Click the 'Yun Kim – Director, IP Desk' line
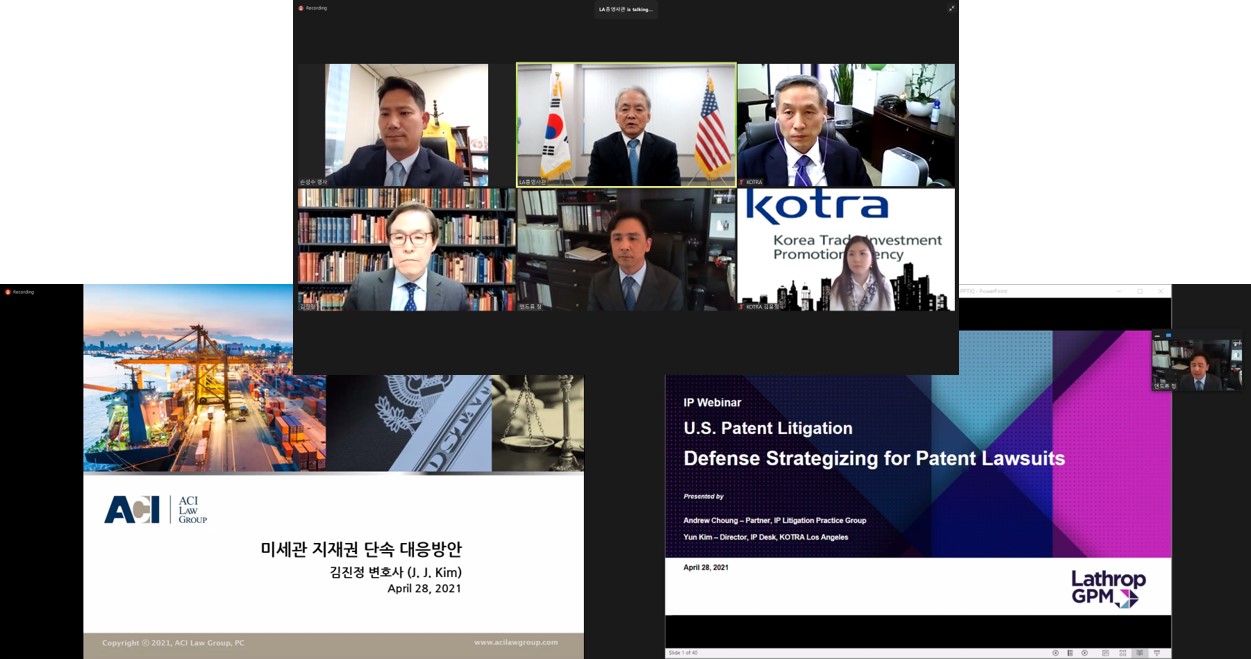The height and width of the screenshot is (659, 1251). (x=766, y=537)
